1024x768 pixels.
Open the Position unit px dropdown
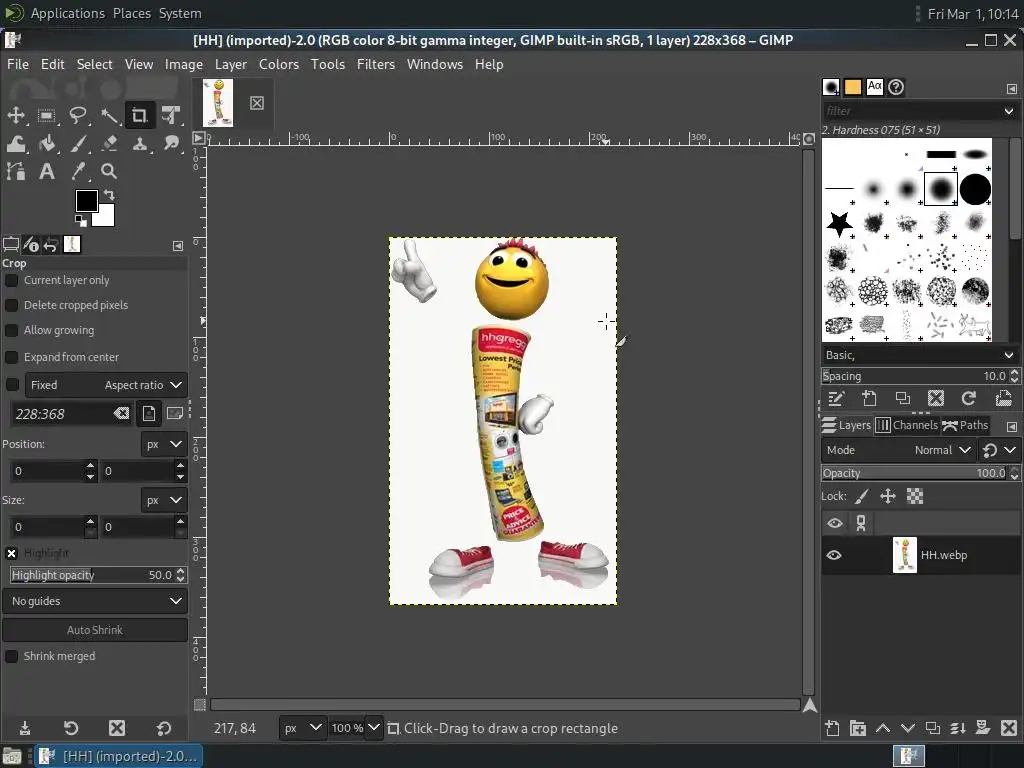pyautogui.click(x=164, y=444)
